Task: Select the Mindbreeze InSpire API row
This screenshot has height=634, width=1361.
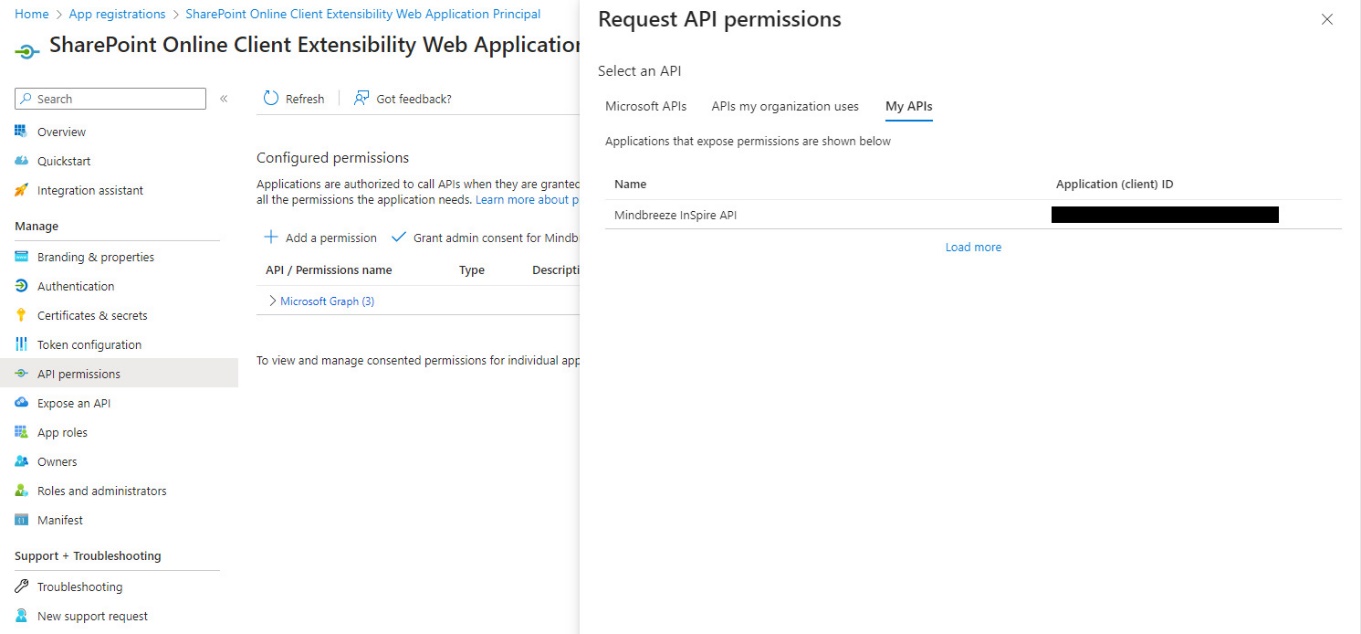Action: [x=973, y=215]
